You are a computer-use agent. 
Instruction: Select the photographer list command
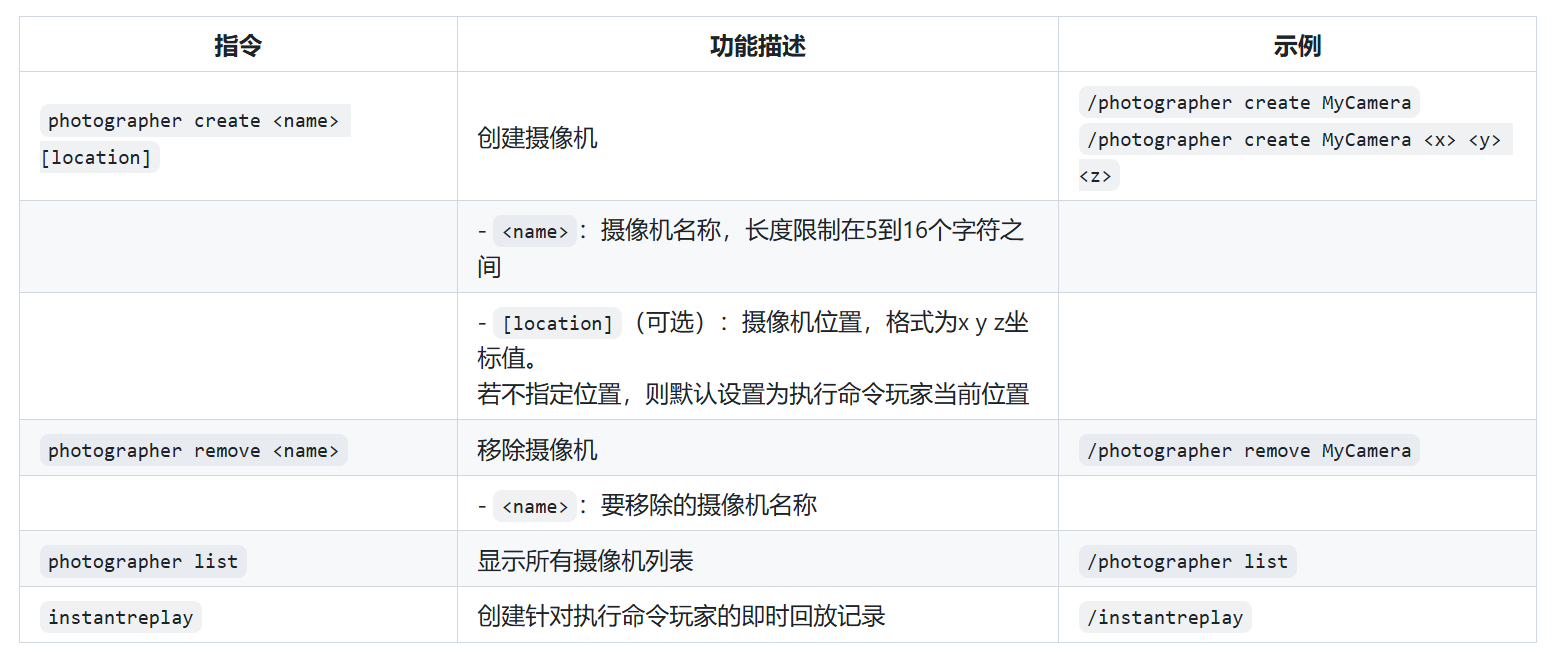click(143, 562)
